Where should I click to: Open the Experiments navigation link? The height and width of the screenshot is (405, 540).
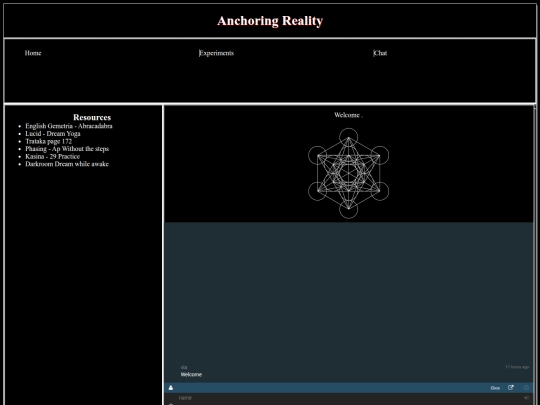[x=217, y=53]
